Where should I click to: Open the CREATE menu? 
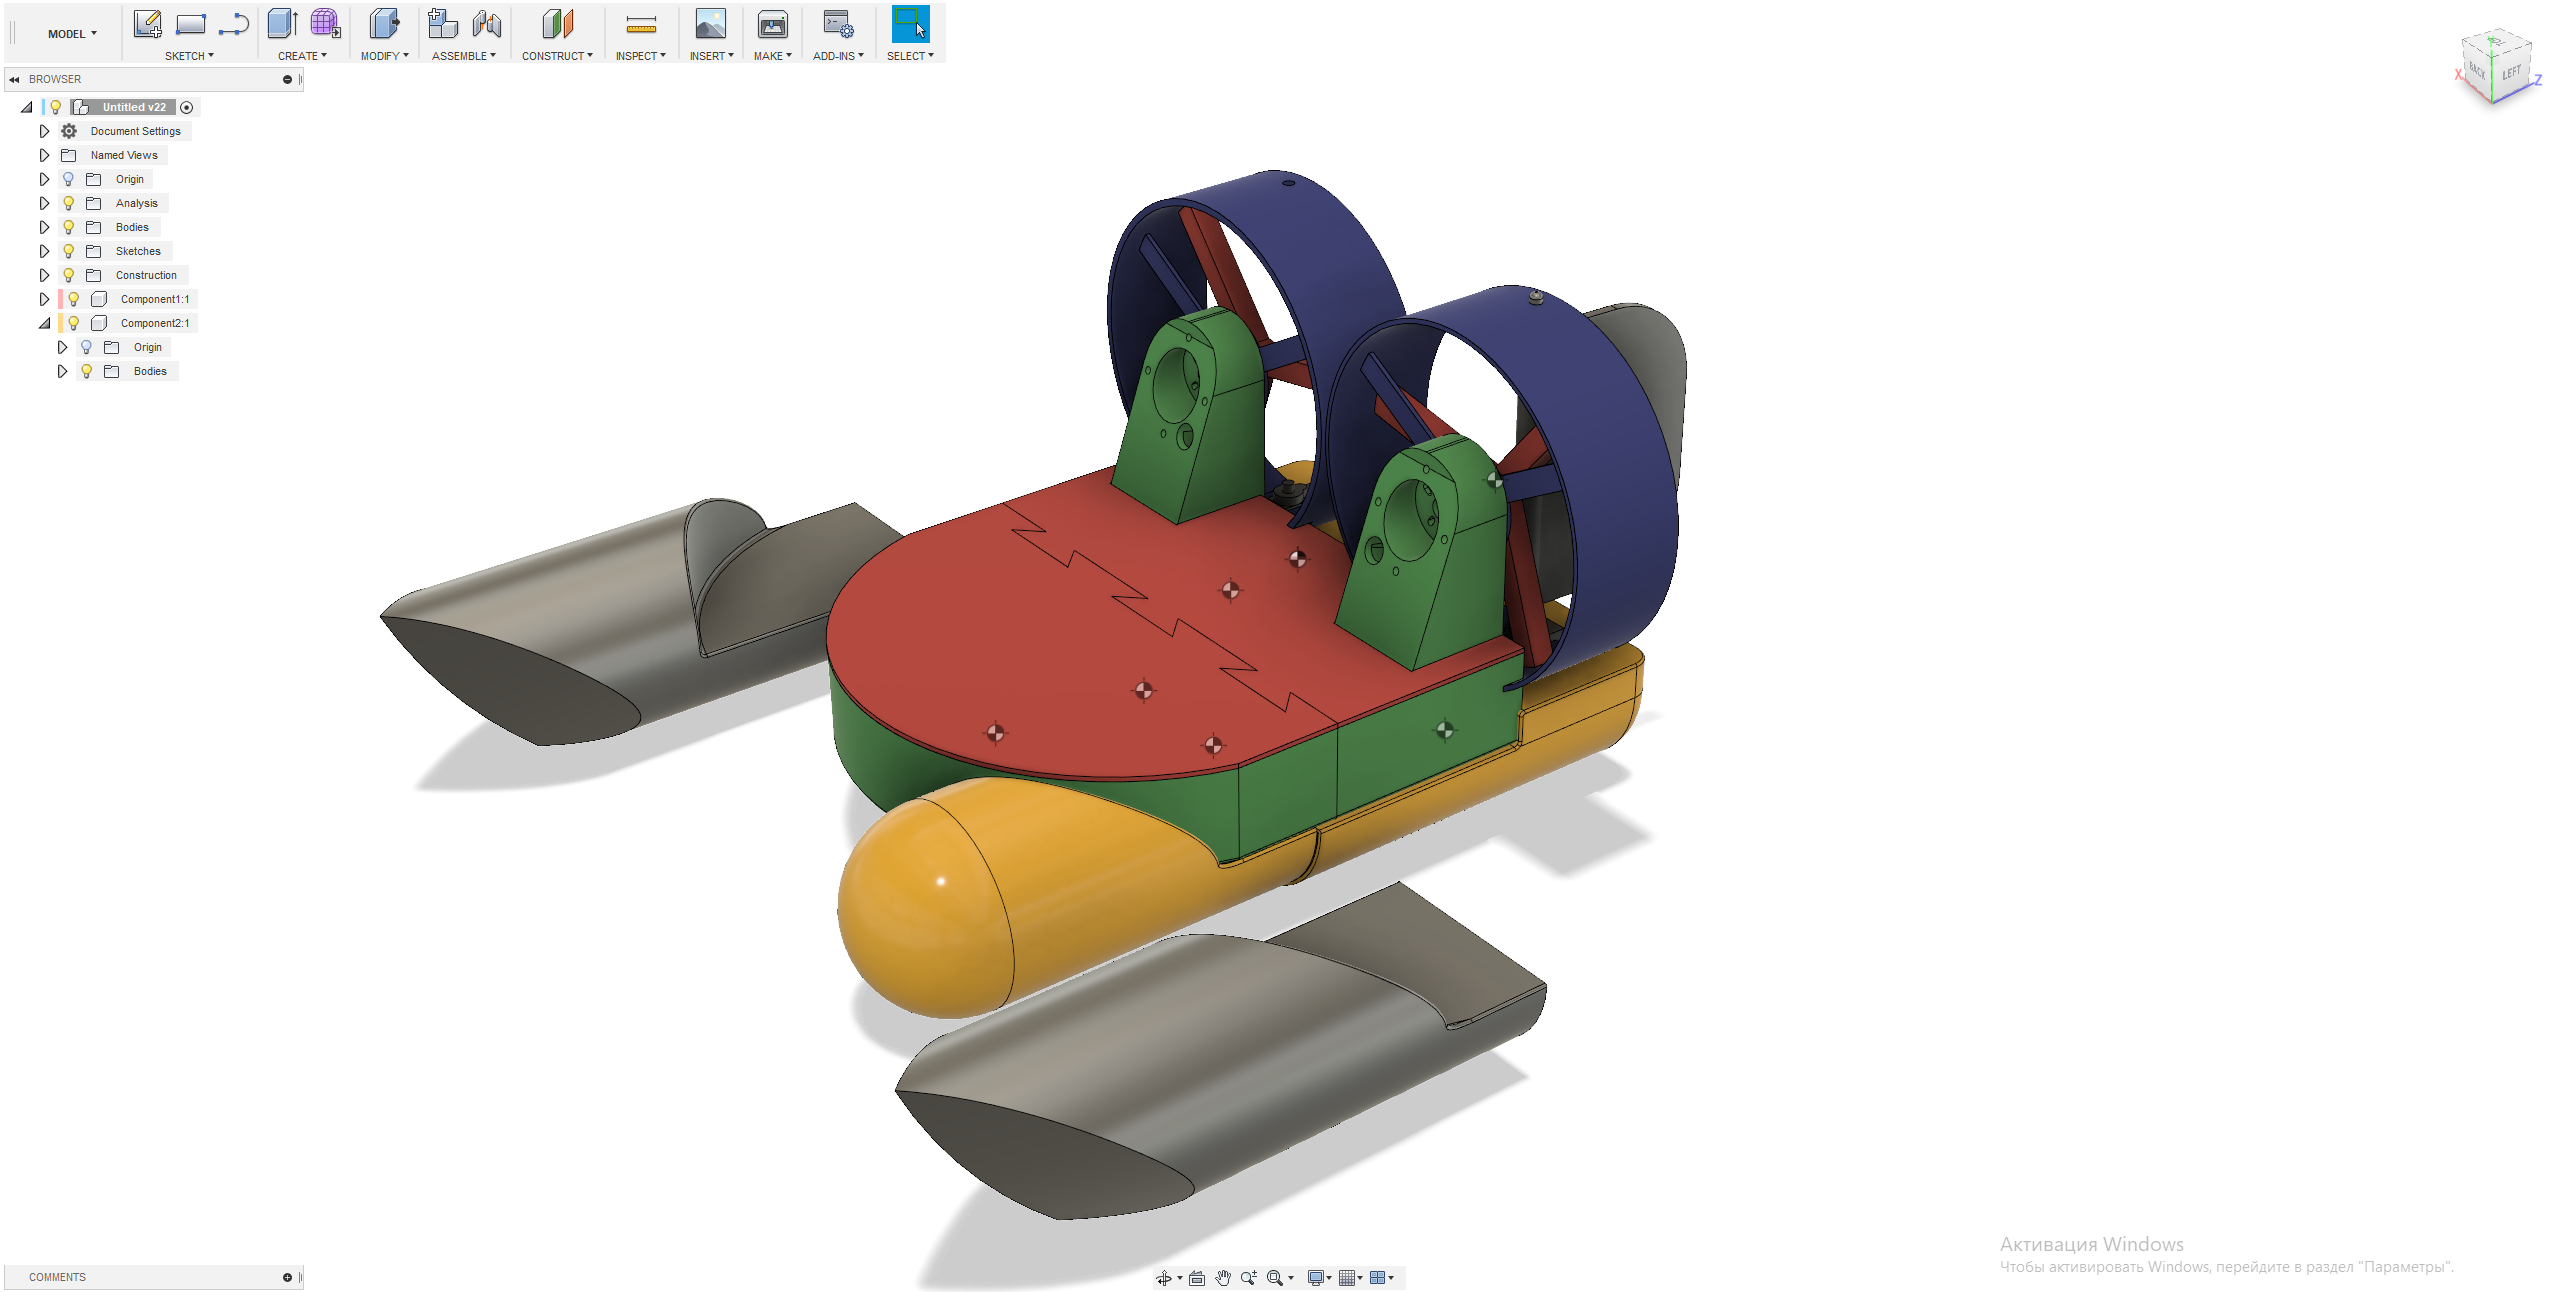302,56
